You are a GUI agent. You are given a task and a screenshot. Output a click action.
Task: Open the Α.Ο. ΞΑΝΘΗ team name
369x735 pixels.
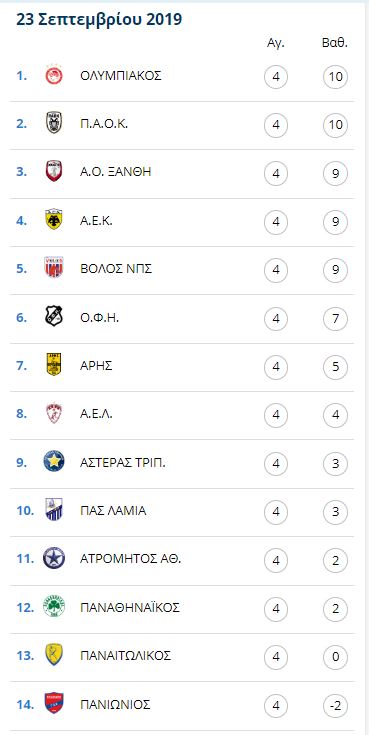pos(116,172)
